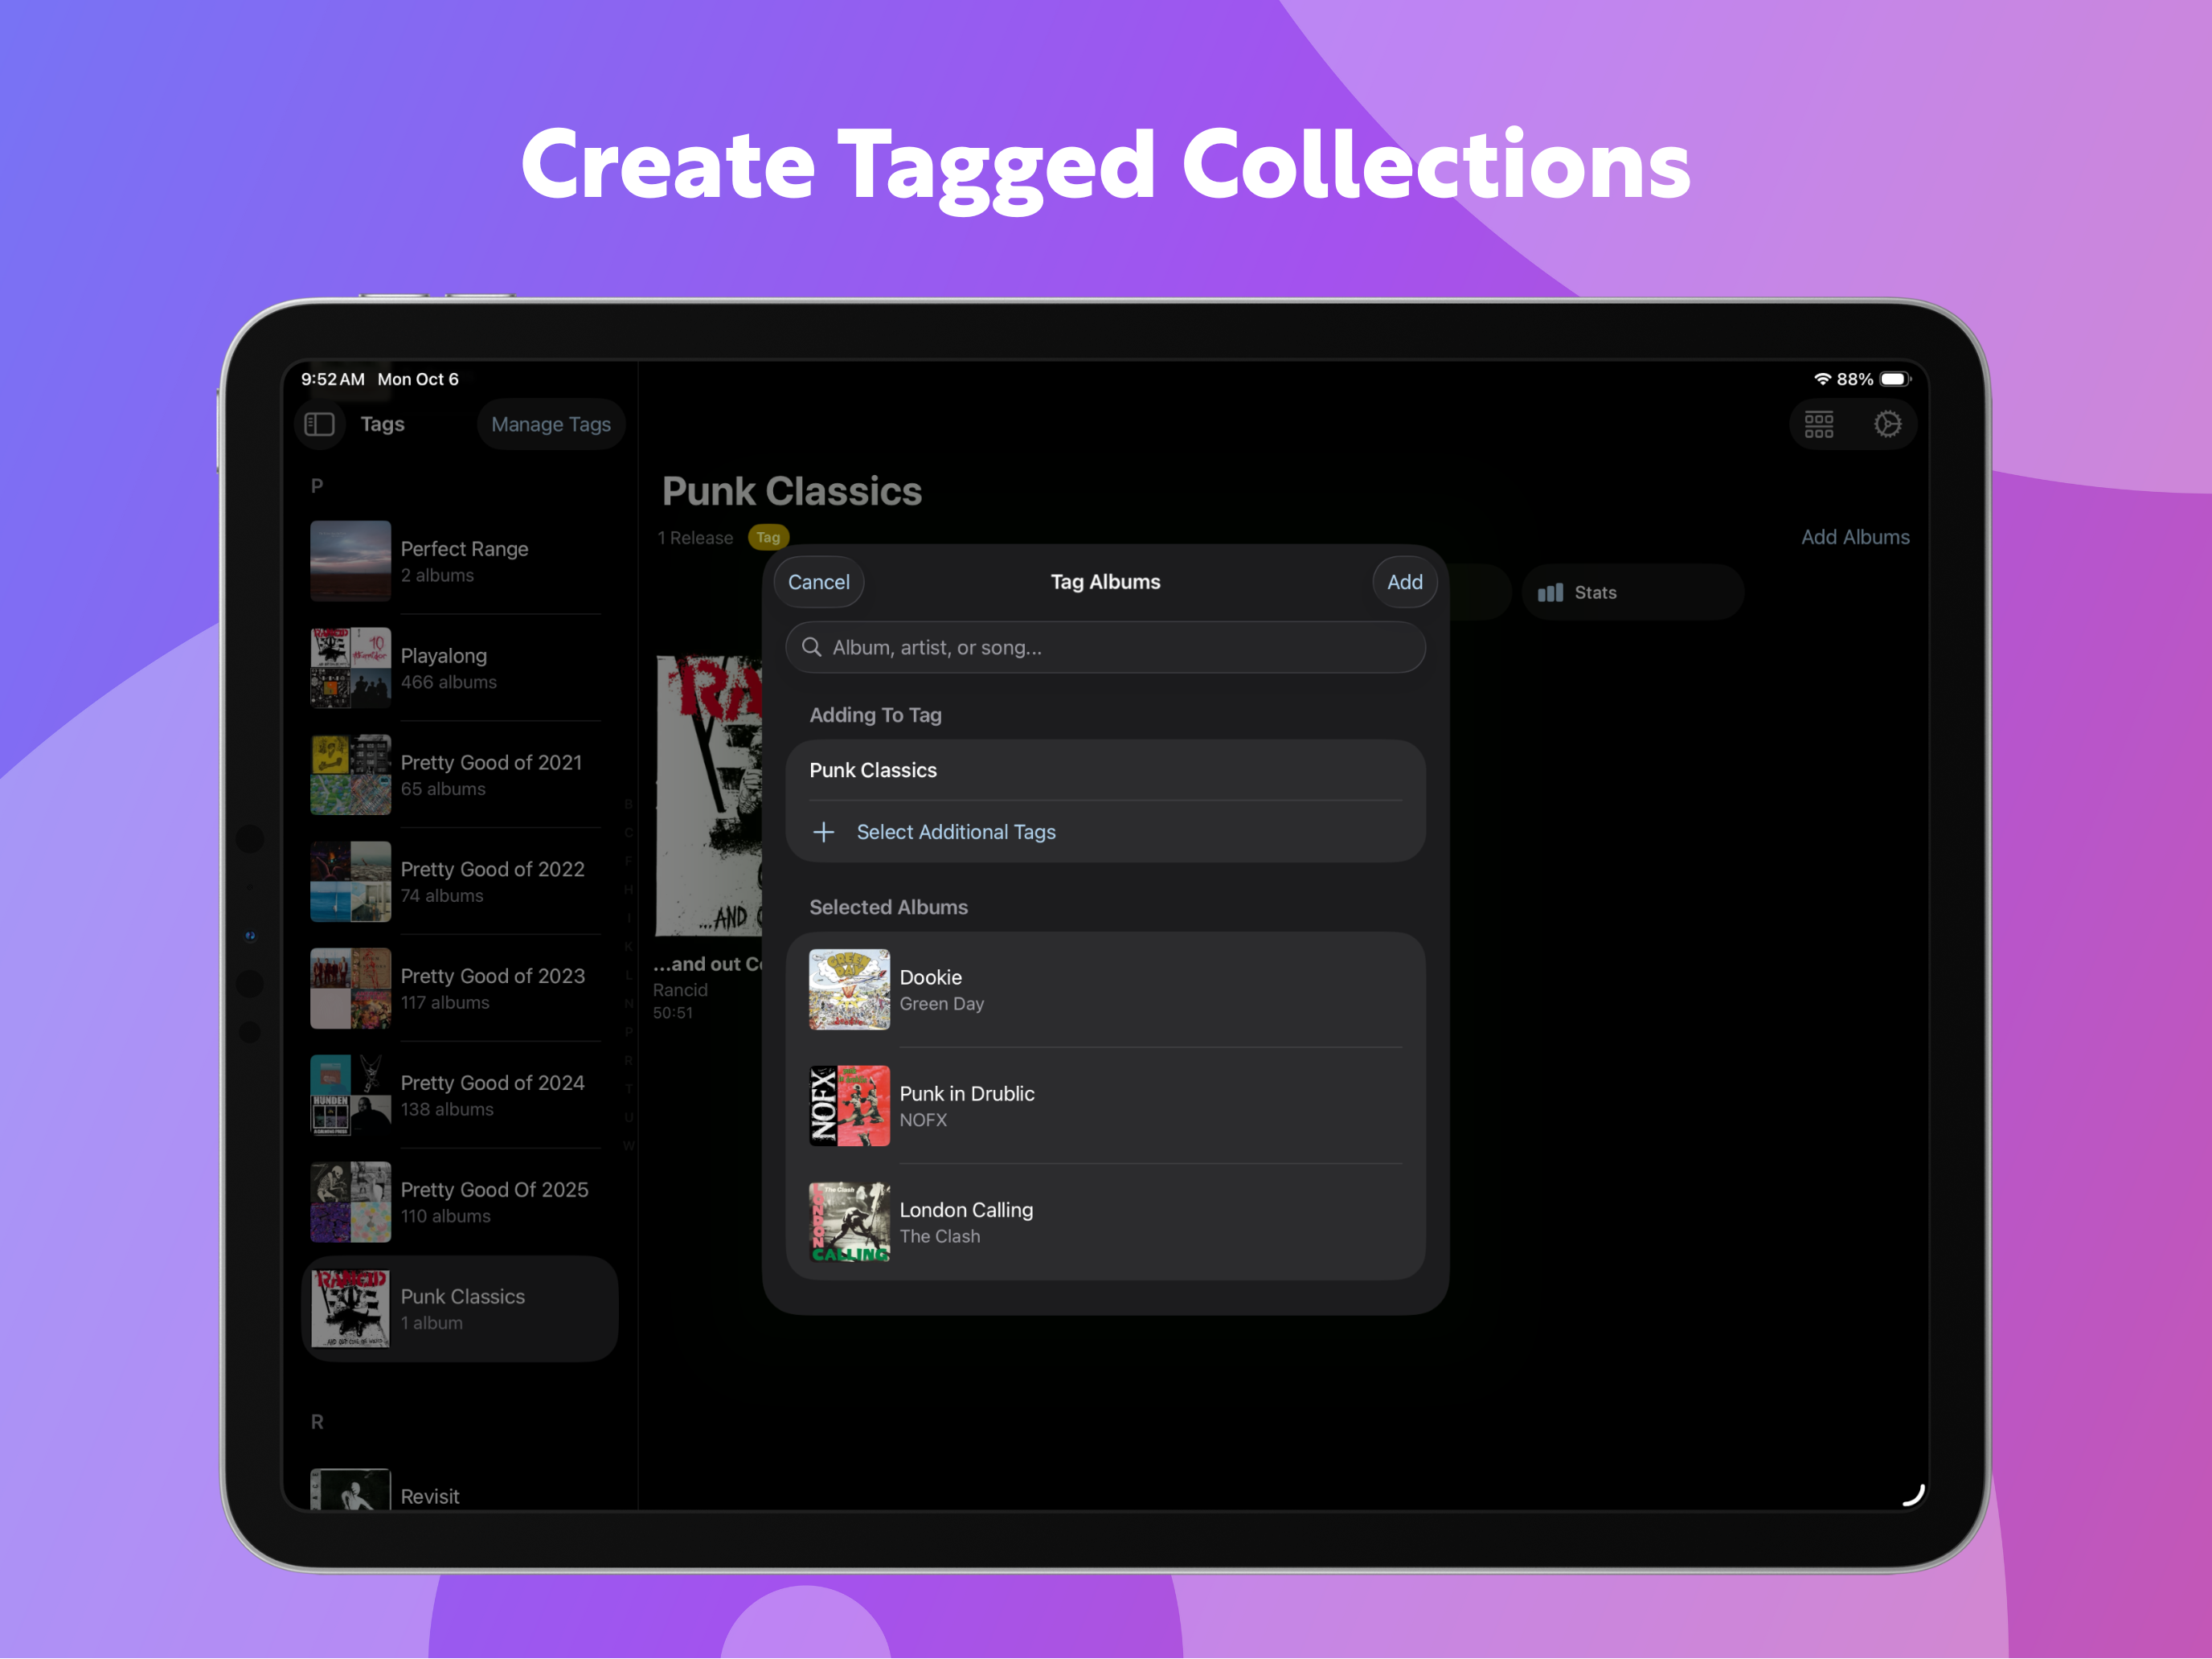Image resolution: width=2212 pixels, height=1659 pixels.
Task: Click the yellow Tag badge
Action: coord(768,537)
